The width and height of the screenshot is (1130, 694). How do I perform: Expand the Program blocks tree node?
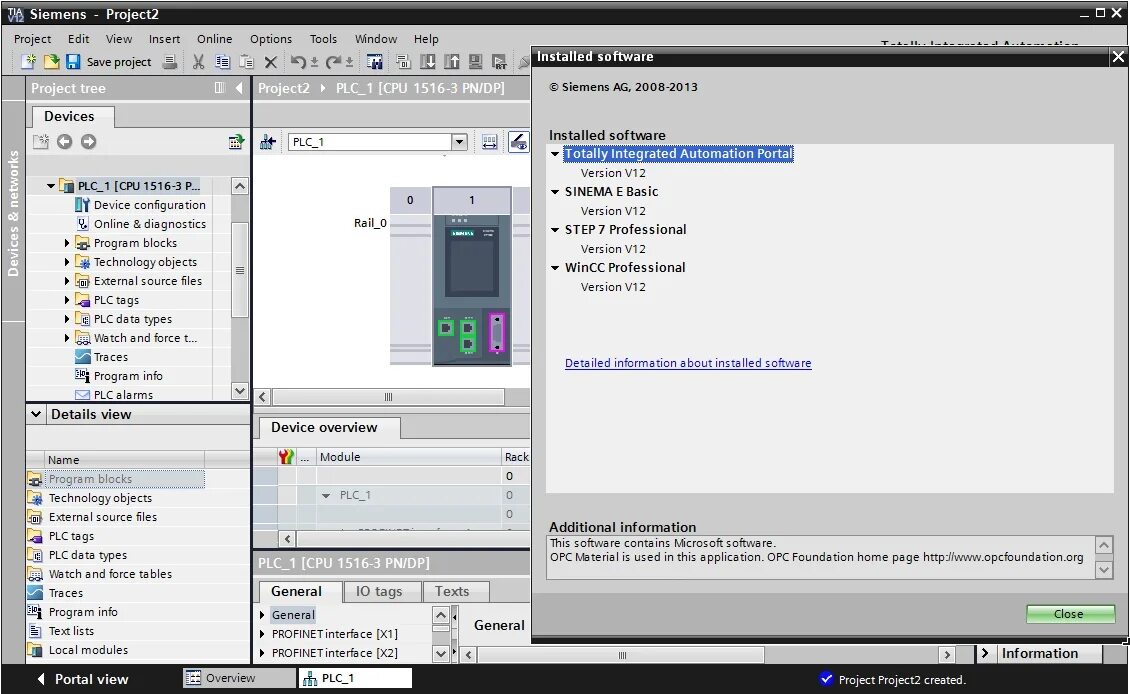coord(67,243)
